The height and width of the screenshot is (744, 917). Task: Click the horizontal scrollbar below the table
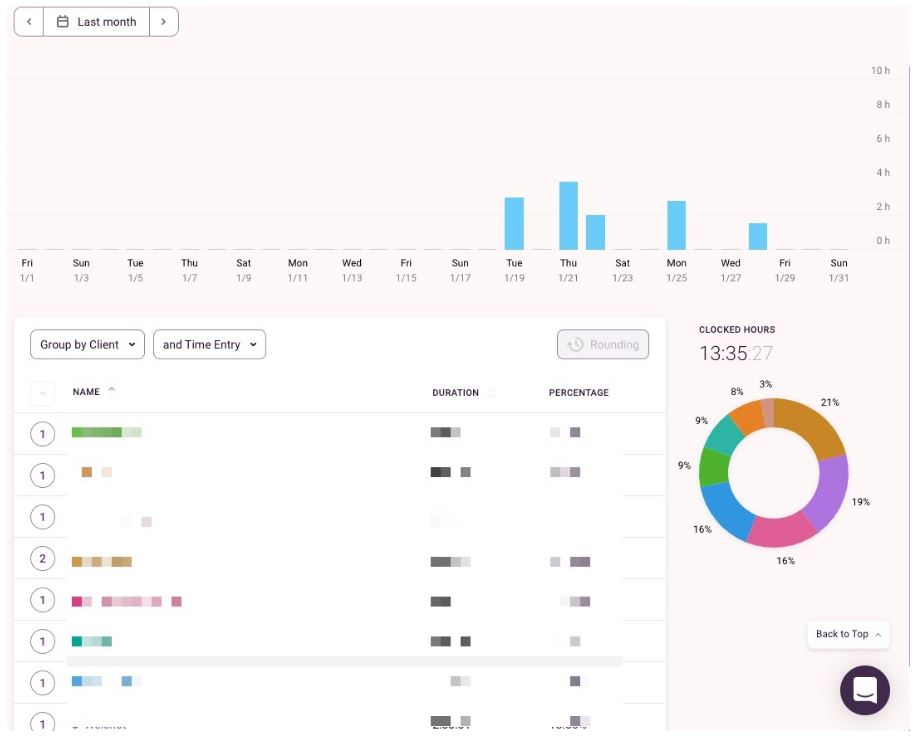(345, 661)
